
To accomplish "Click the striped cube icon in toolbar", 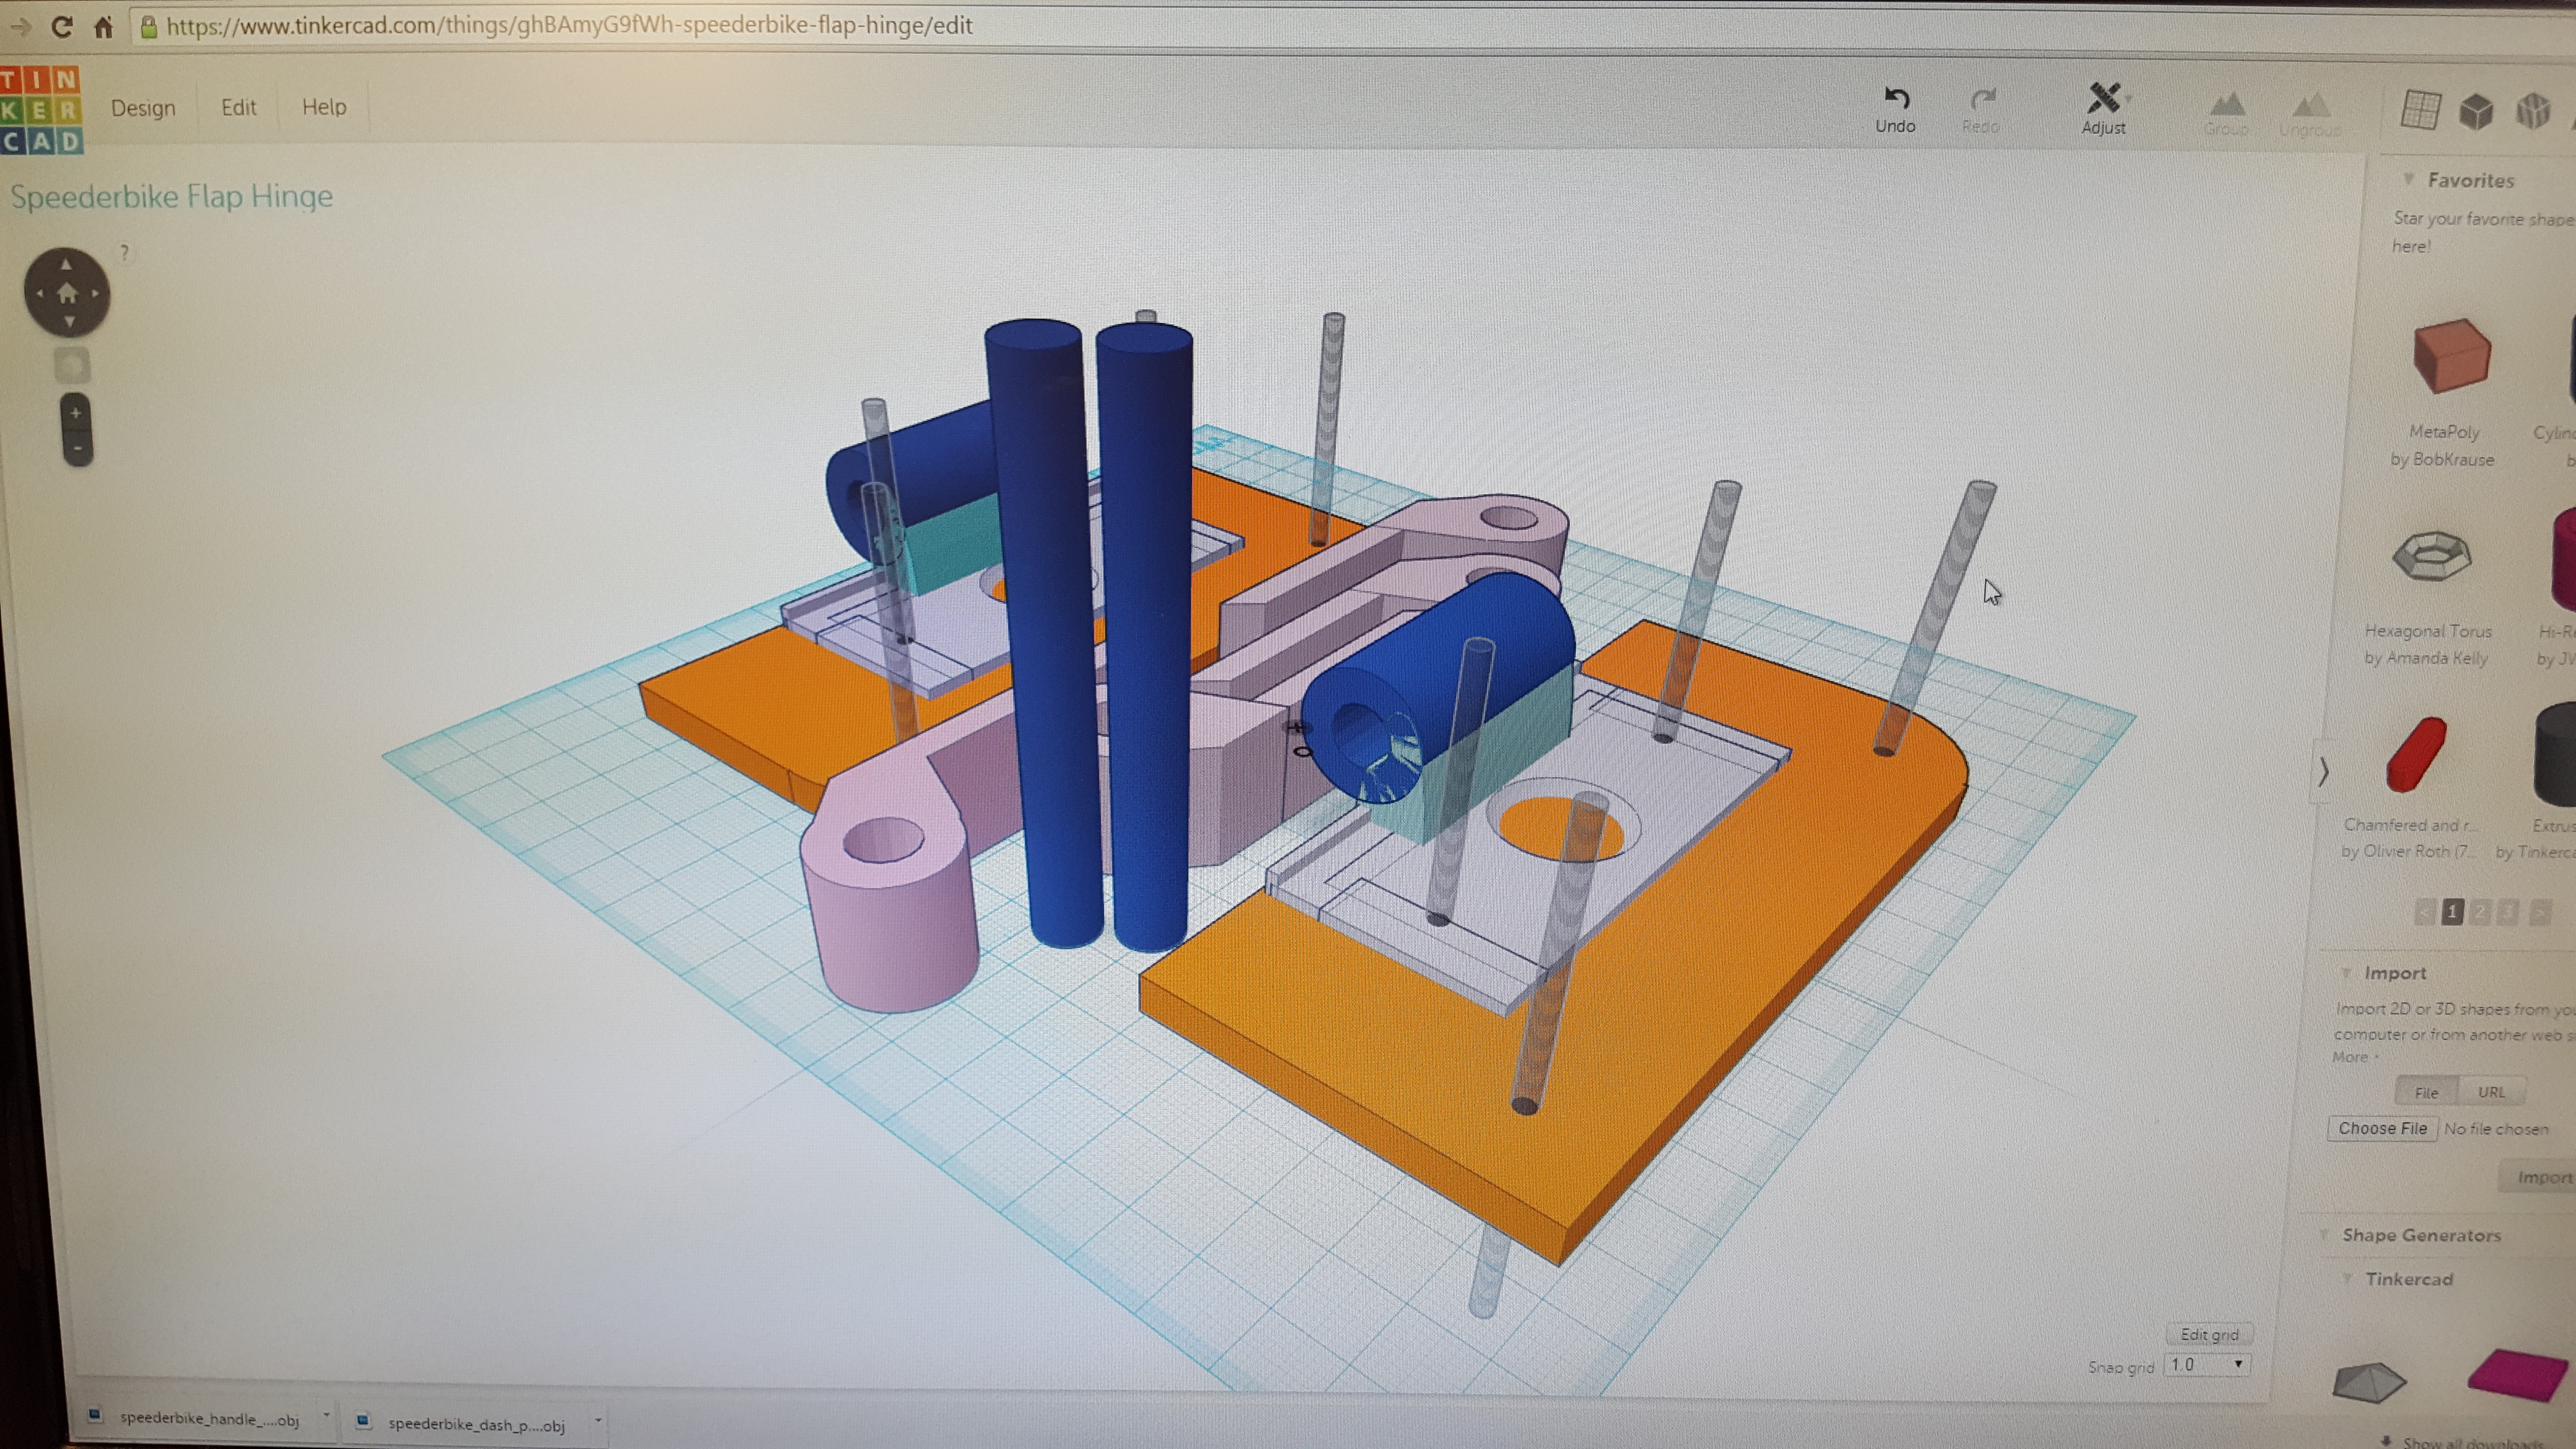I will click(x=2533, y=111).
